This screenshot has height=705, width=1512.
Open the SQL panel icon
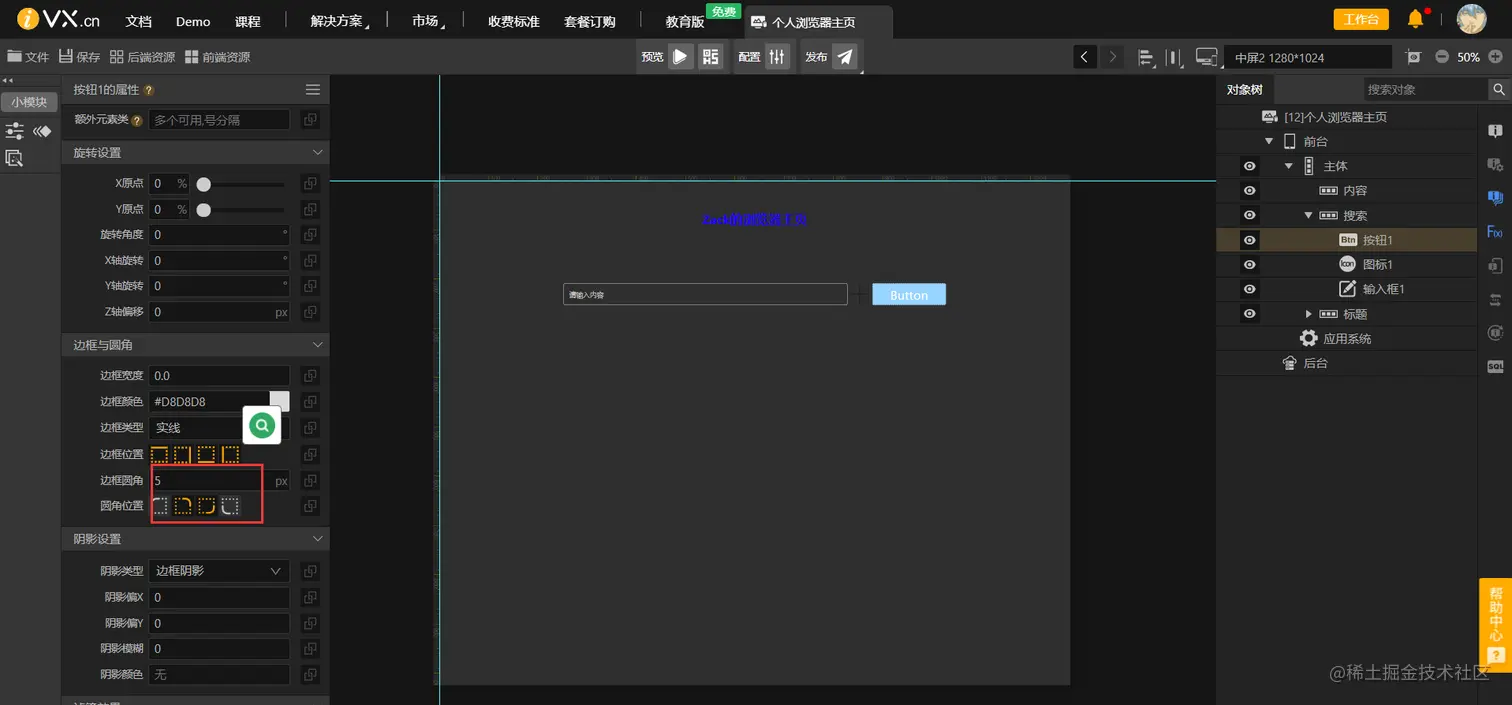(x=1495, y=367)
